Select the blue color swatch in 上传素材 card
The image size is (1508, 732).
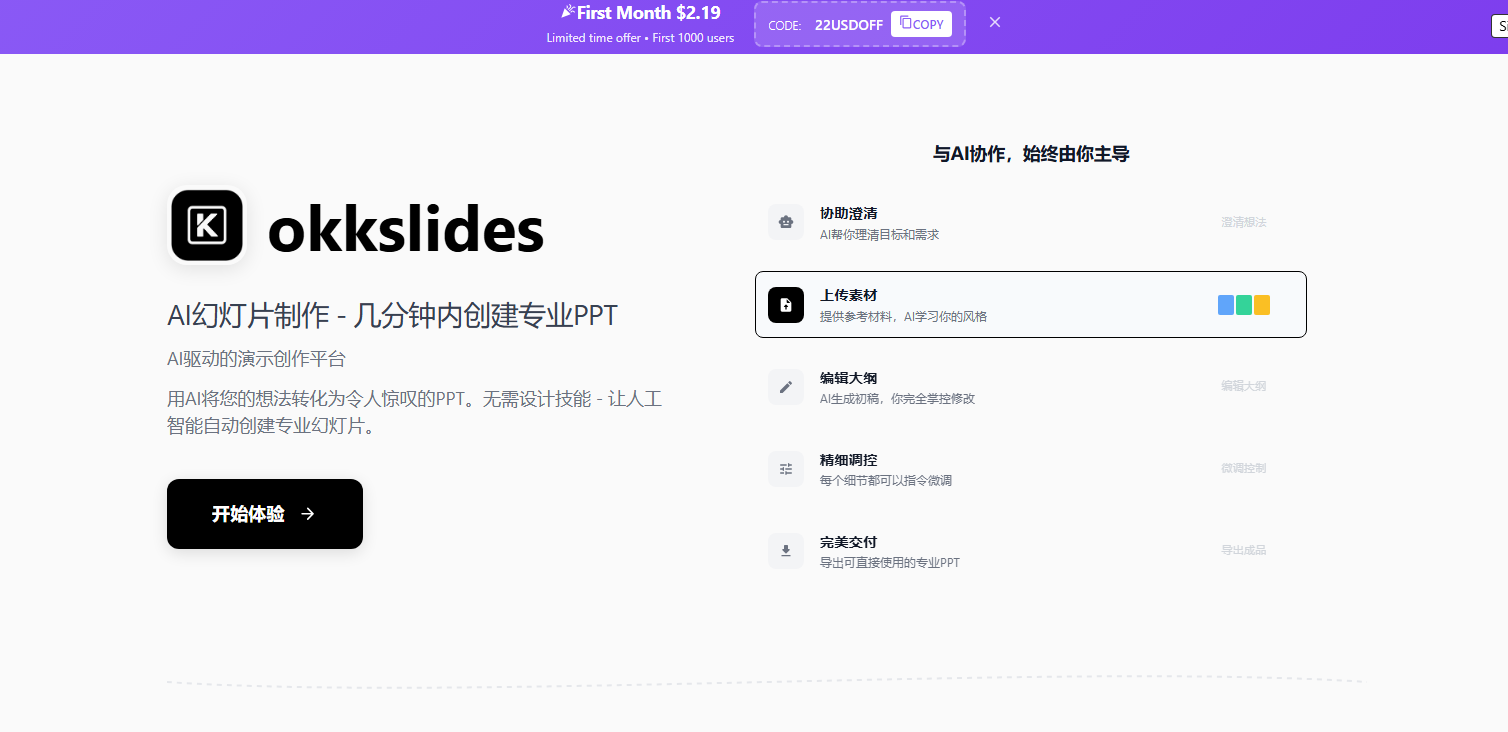pyautogui.click(x=1226, y=305)
